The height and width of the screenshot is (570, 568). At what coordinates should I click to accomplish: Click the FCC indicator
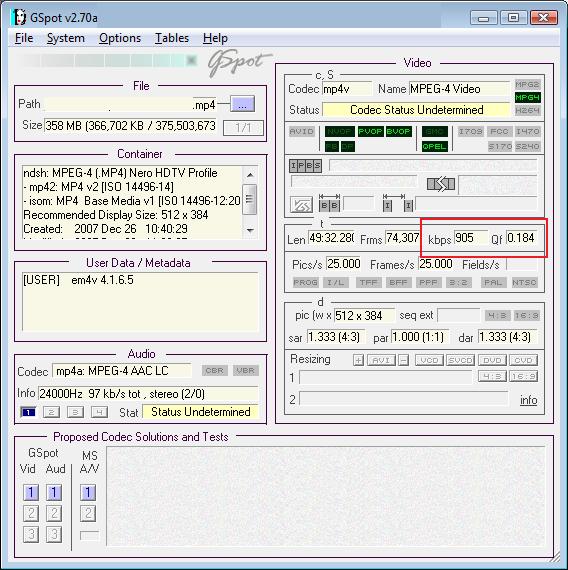(499, 131)
